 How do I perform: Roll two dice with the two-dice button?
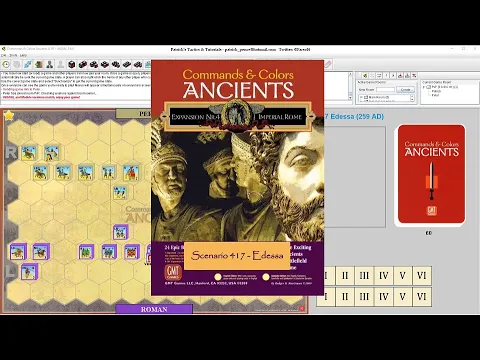click(x=83, y=64)
